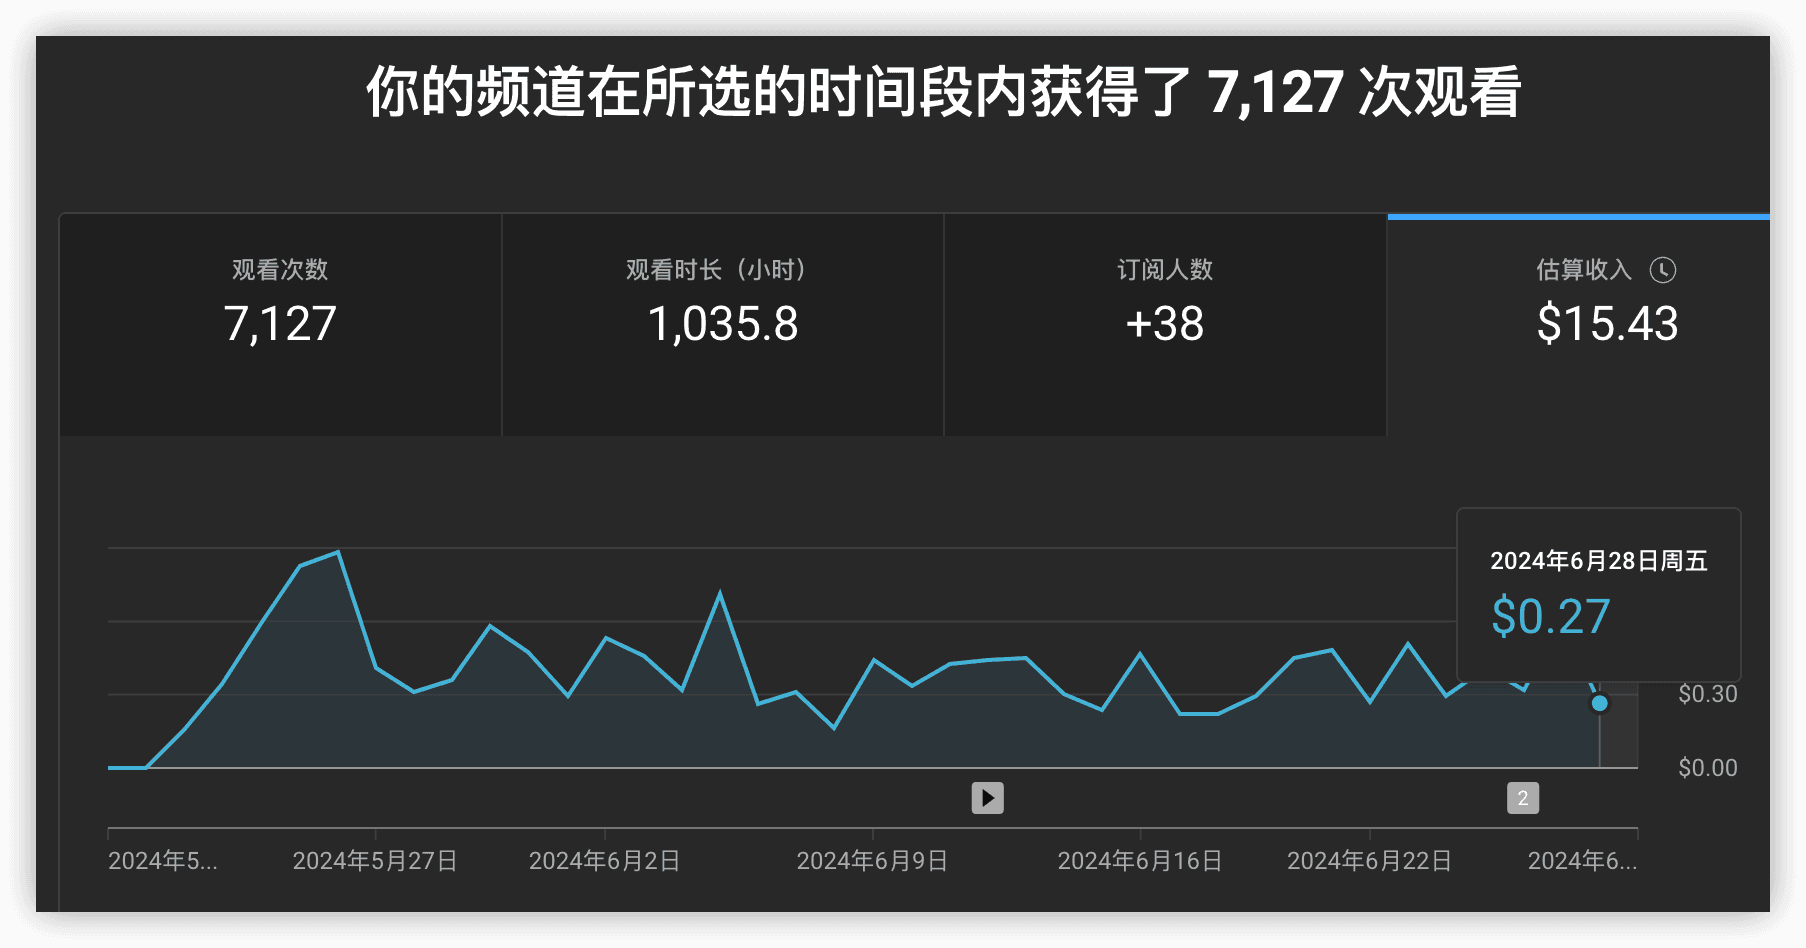Click the $0.27 value in the tooltip
This screenshot has height=948, width=1806.
1550,617
